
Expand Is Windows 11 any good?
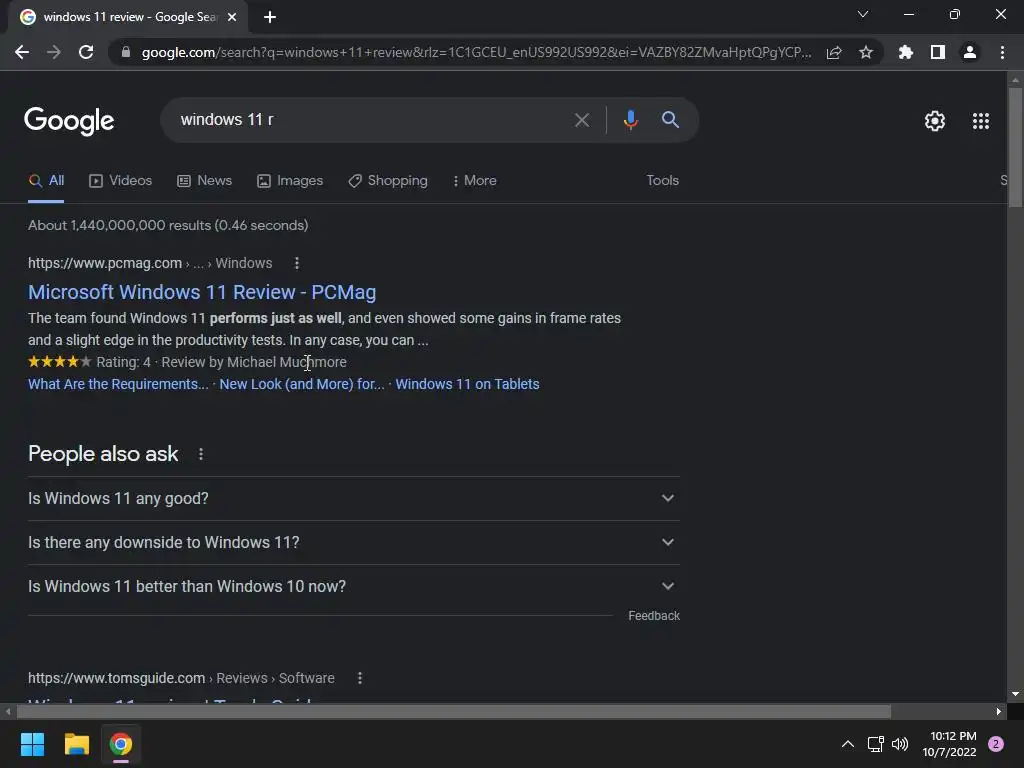[353, 498]
